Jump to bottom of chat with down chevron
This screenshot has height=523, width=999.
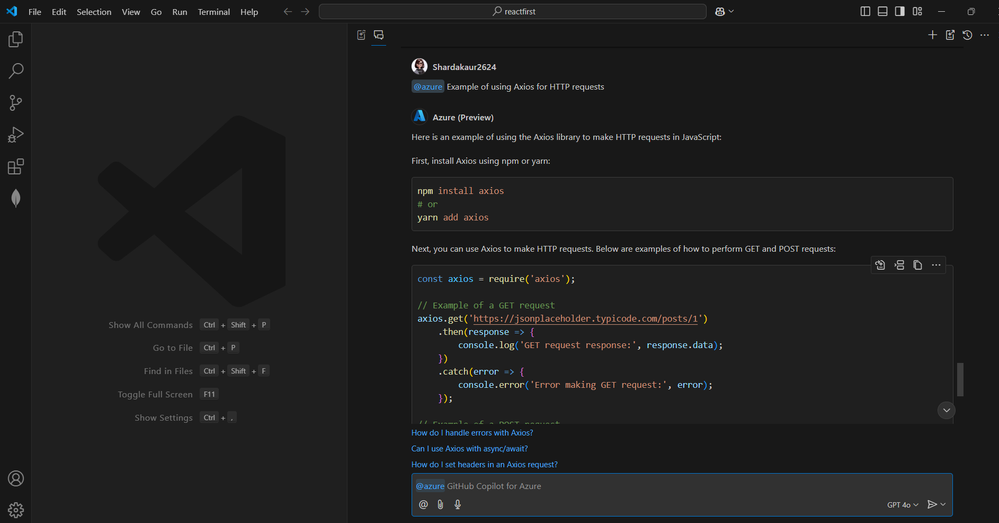946,410
